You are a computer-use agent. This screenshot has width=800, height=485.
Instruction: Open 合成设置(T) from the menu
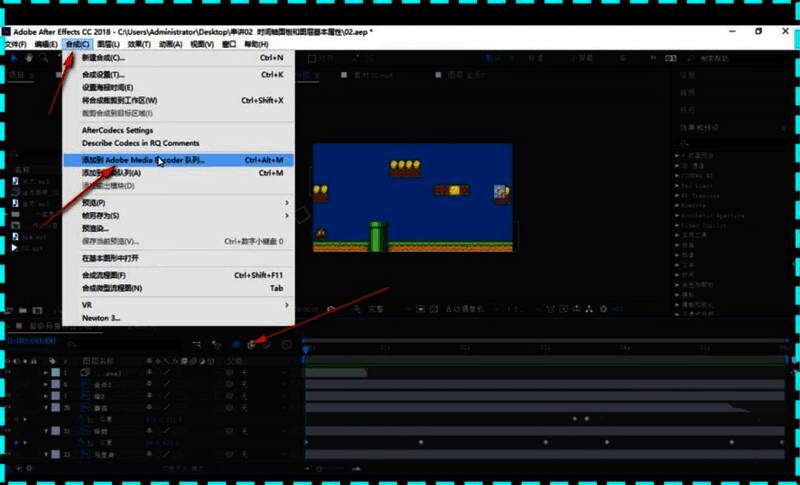coord(103,75)
